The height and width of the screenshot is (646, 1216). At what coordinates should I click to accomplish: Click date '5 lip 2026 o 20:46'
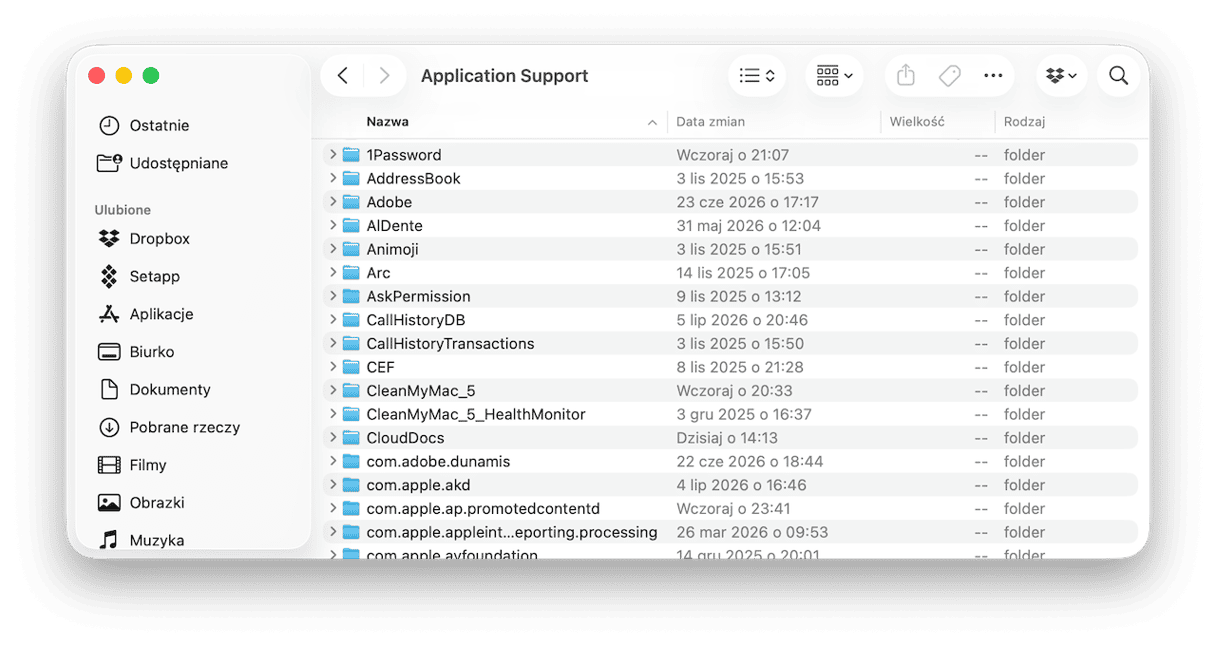742,320
